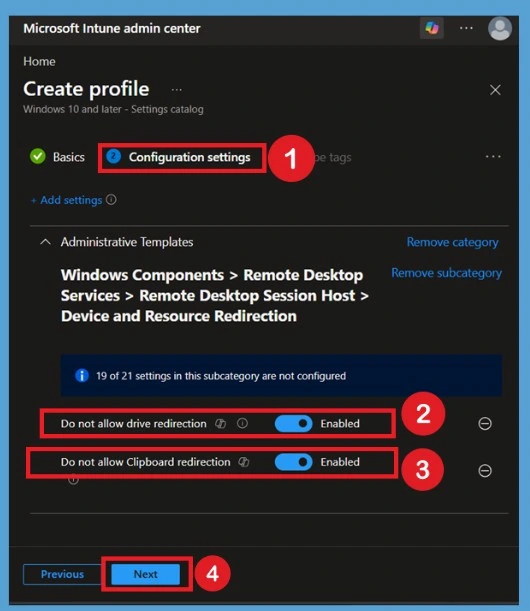Click Enabled label for Clipboard redirection
This screenshot has height=611, width=530.
click(x=340, y=462)
